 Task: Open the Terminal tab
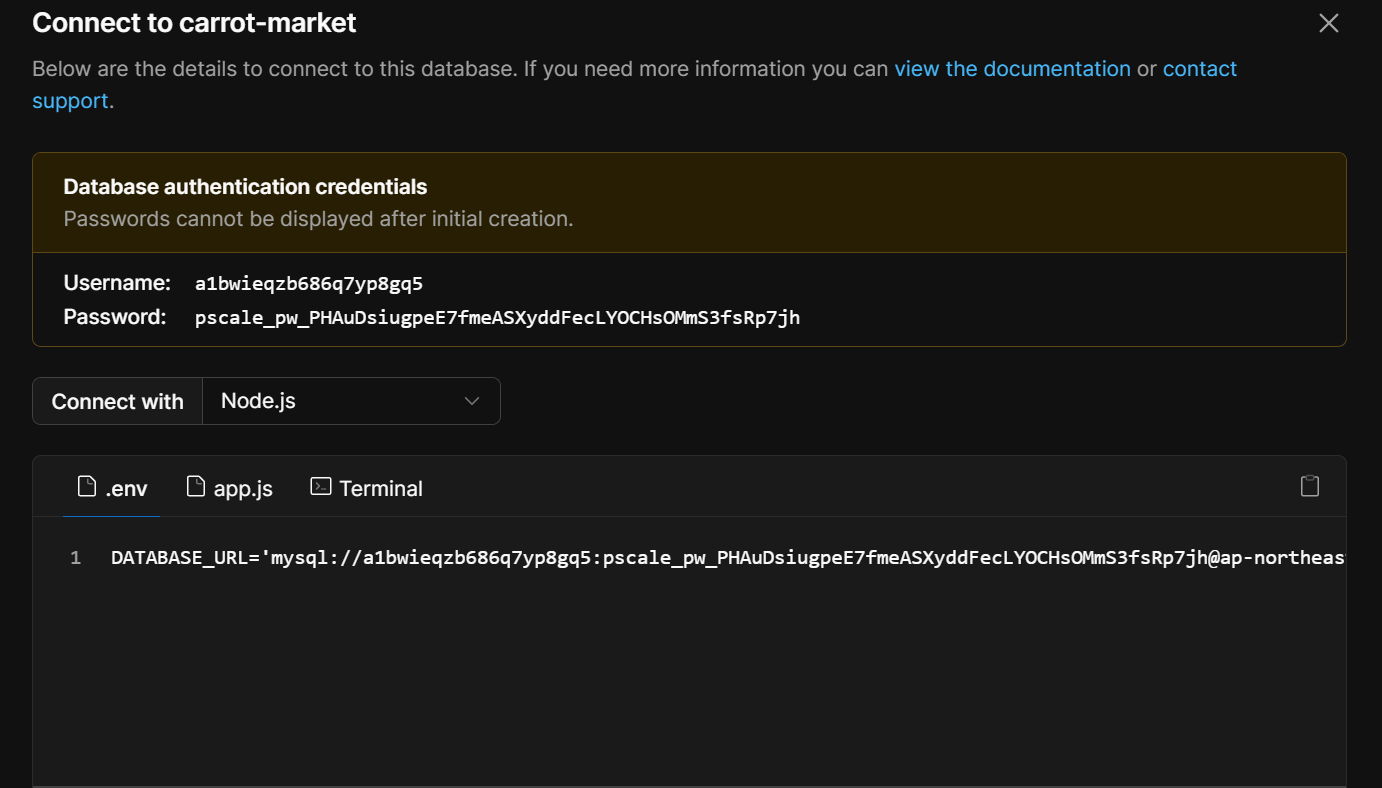380,488
